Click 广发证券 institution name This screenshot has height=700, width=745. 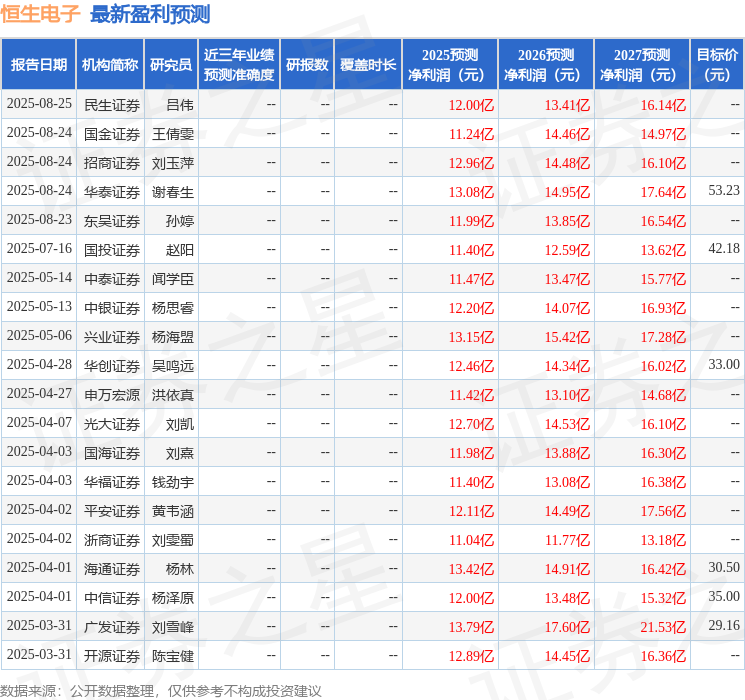point(112,627)
